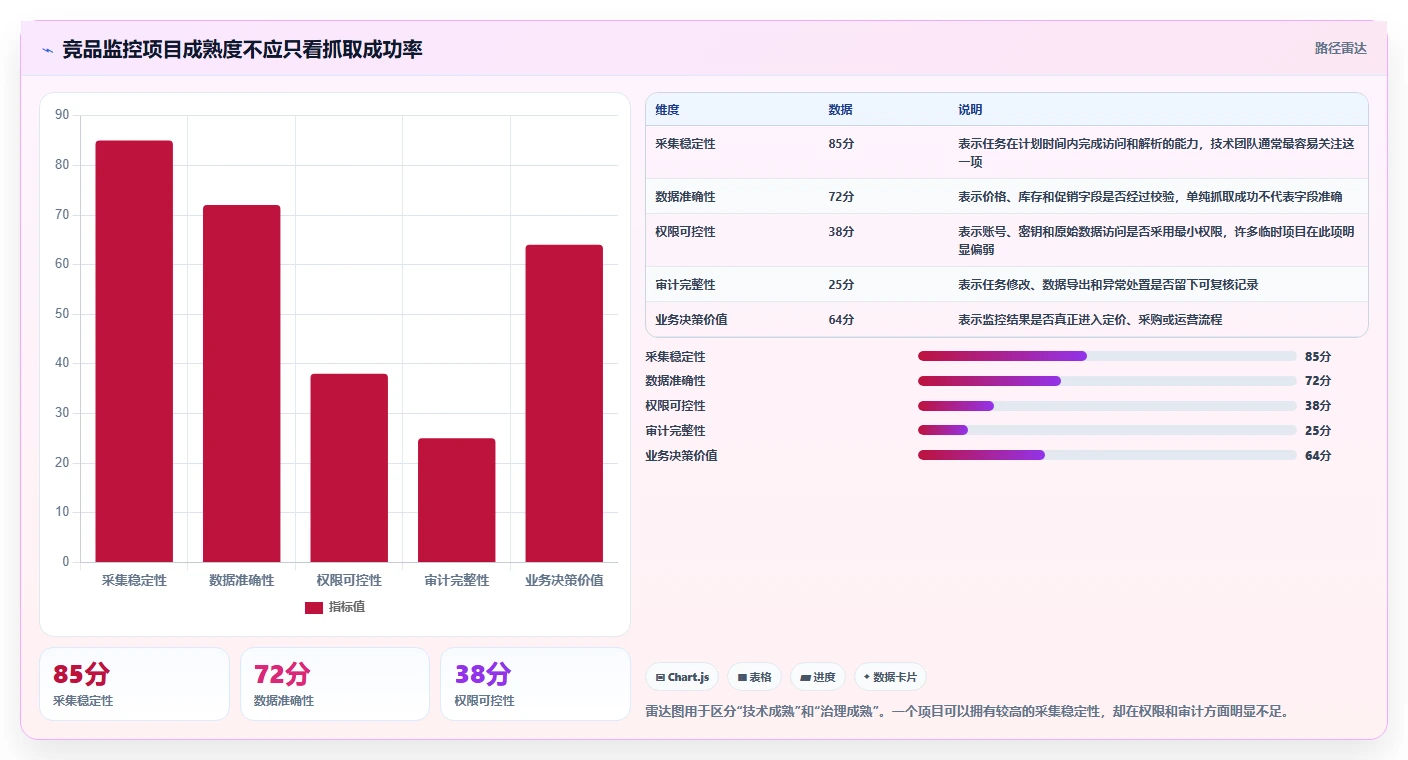This screenshot has width=1408, height=760.
Task: Click the 数据准确性 x-axis label under the chart
Action: 241,580
